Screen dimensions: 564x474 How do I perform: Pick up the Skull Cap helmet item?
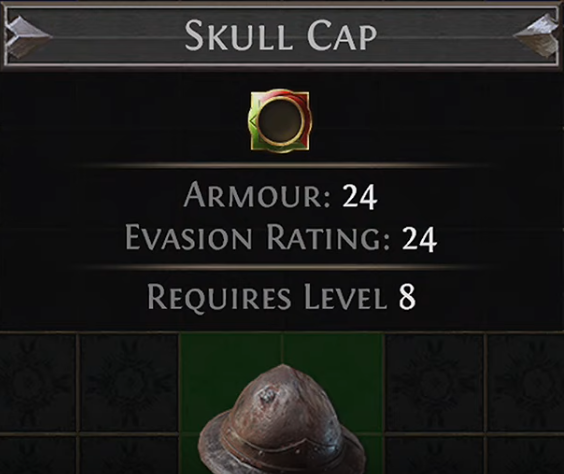(281, 419)
